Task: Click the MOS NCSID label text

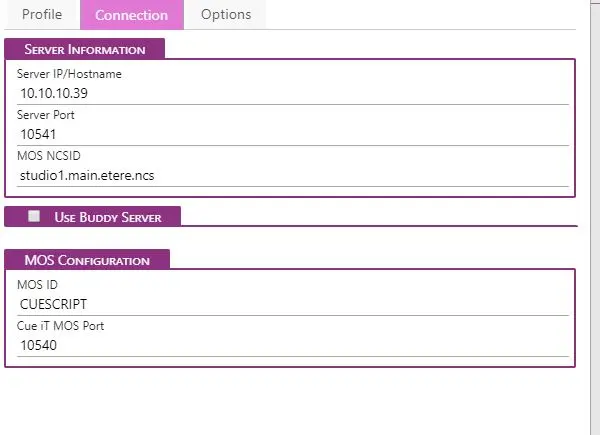Action: 48,156
